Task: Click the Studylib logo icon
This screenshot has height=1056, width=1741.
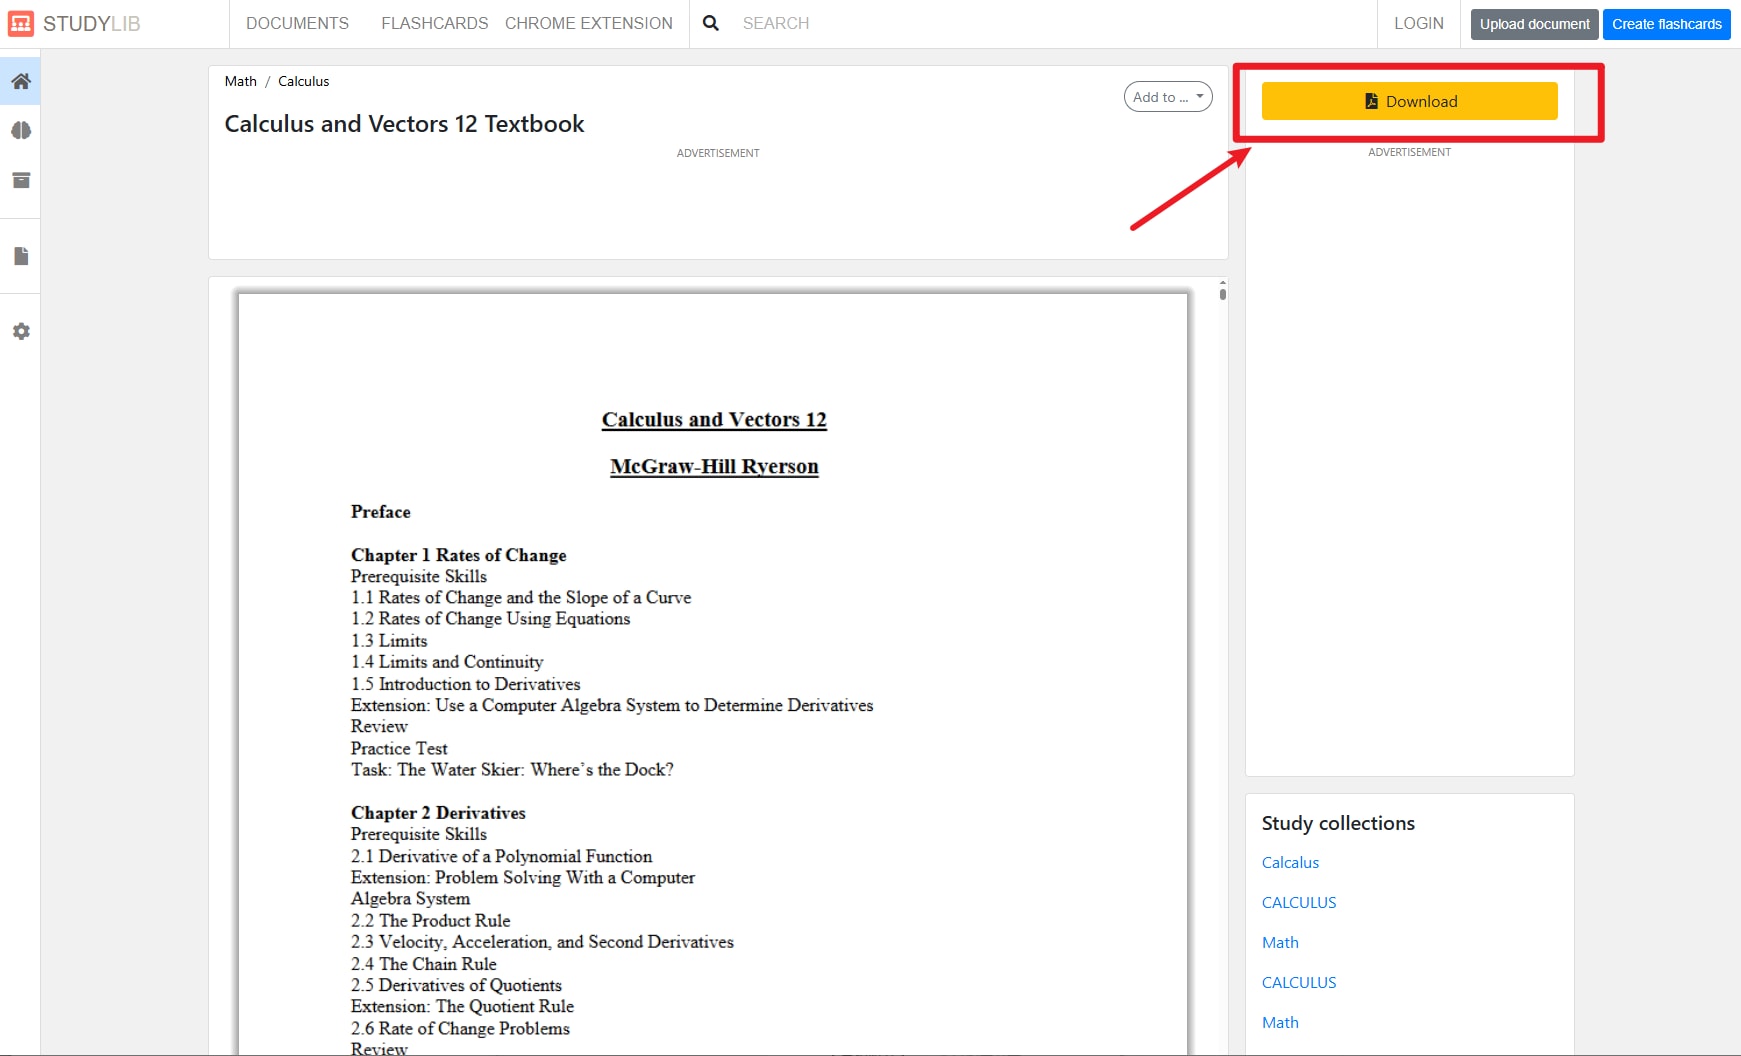Action: pyautogui.click(x=20, y=23)
